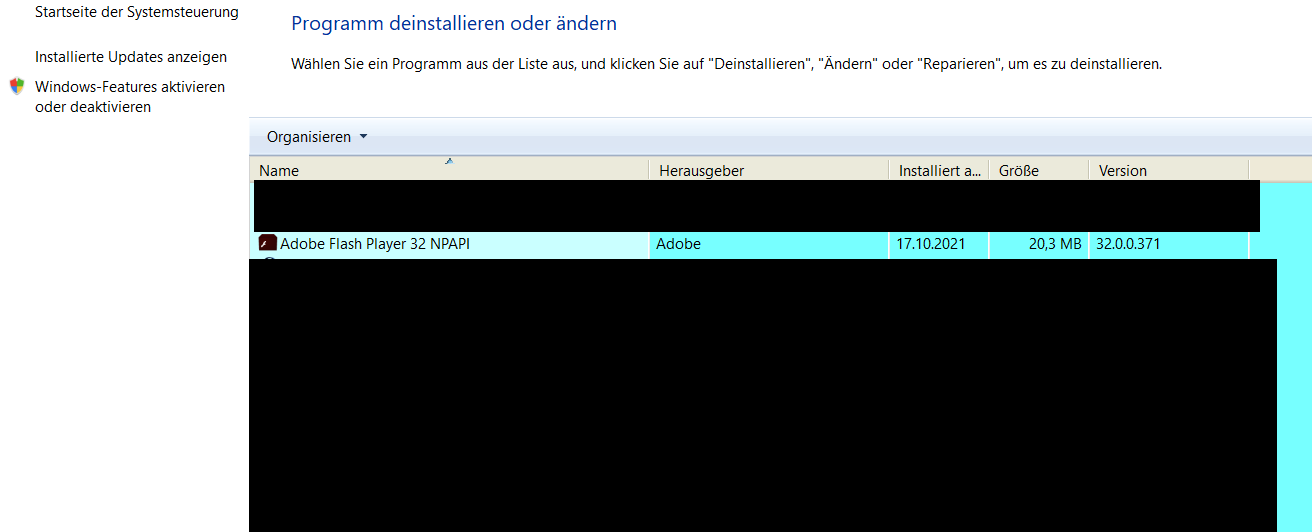The image size is (1312, 532).
Task: Click the shield icon beside Windows-Features
Action: tap(17, 87)
